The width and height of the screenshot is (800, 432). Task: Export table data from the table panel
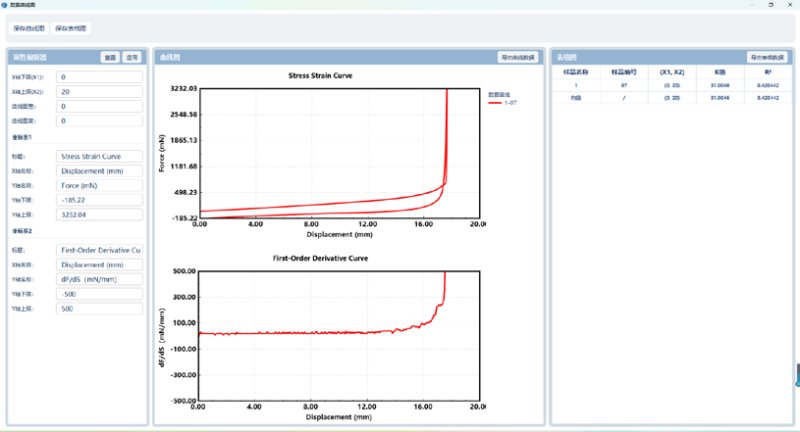point(769,57)
